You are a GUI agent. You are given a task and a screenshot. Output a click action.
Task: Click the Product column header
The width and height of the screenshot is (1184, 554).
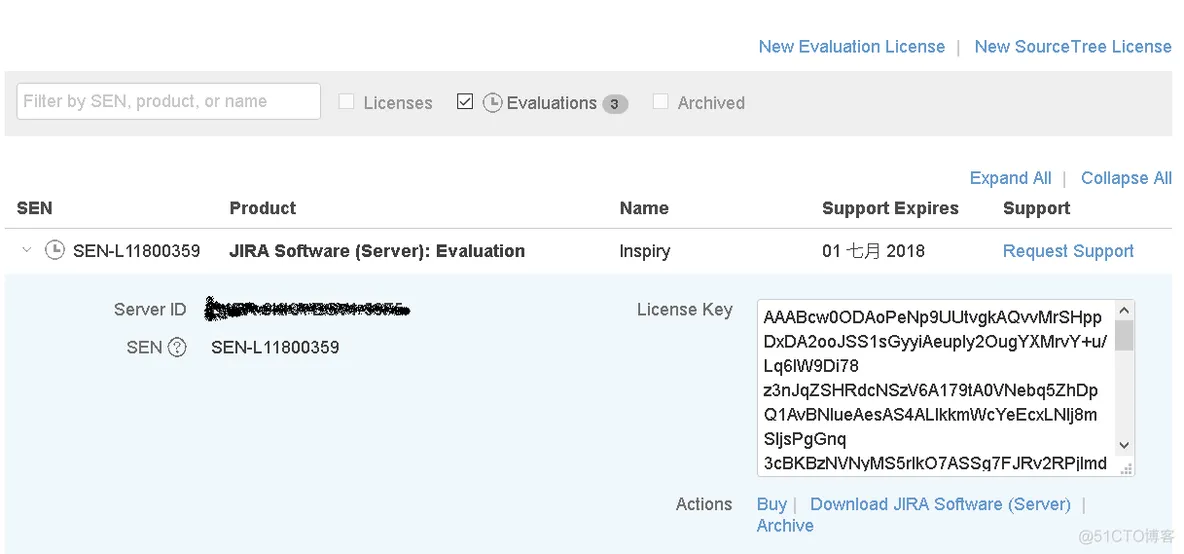point(263,208)
